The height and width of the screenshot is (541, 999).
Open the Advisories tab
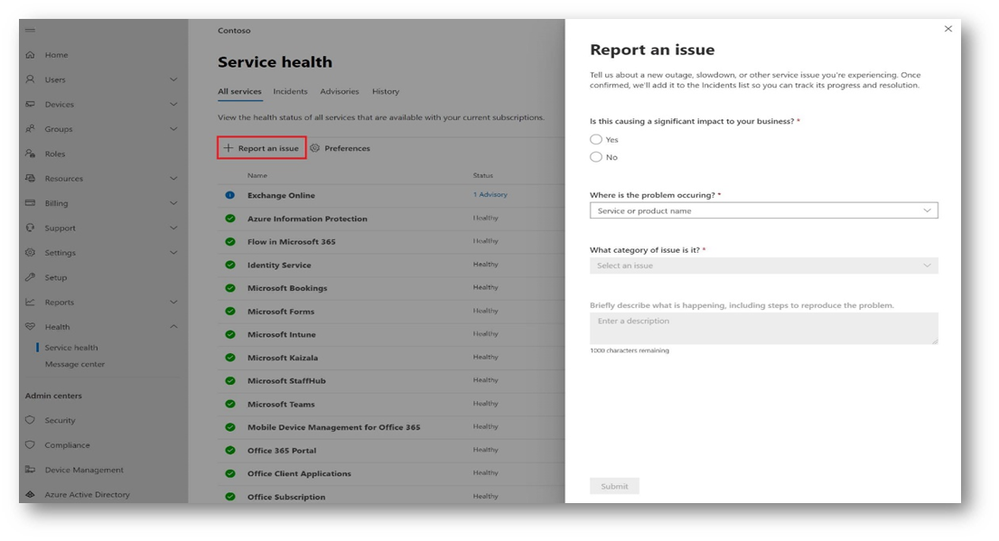340,91
